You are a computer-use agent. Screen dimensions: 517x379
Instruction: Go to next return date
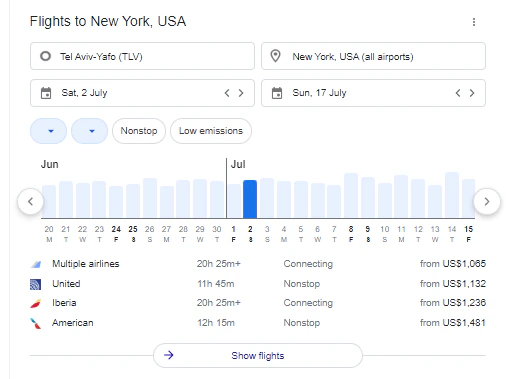(472, 93)
